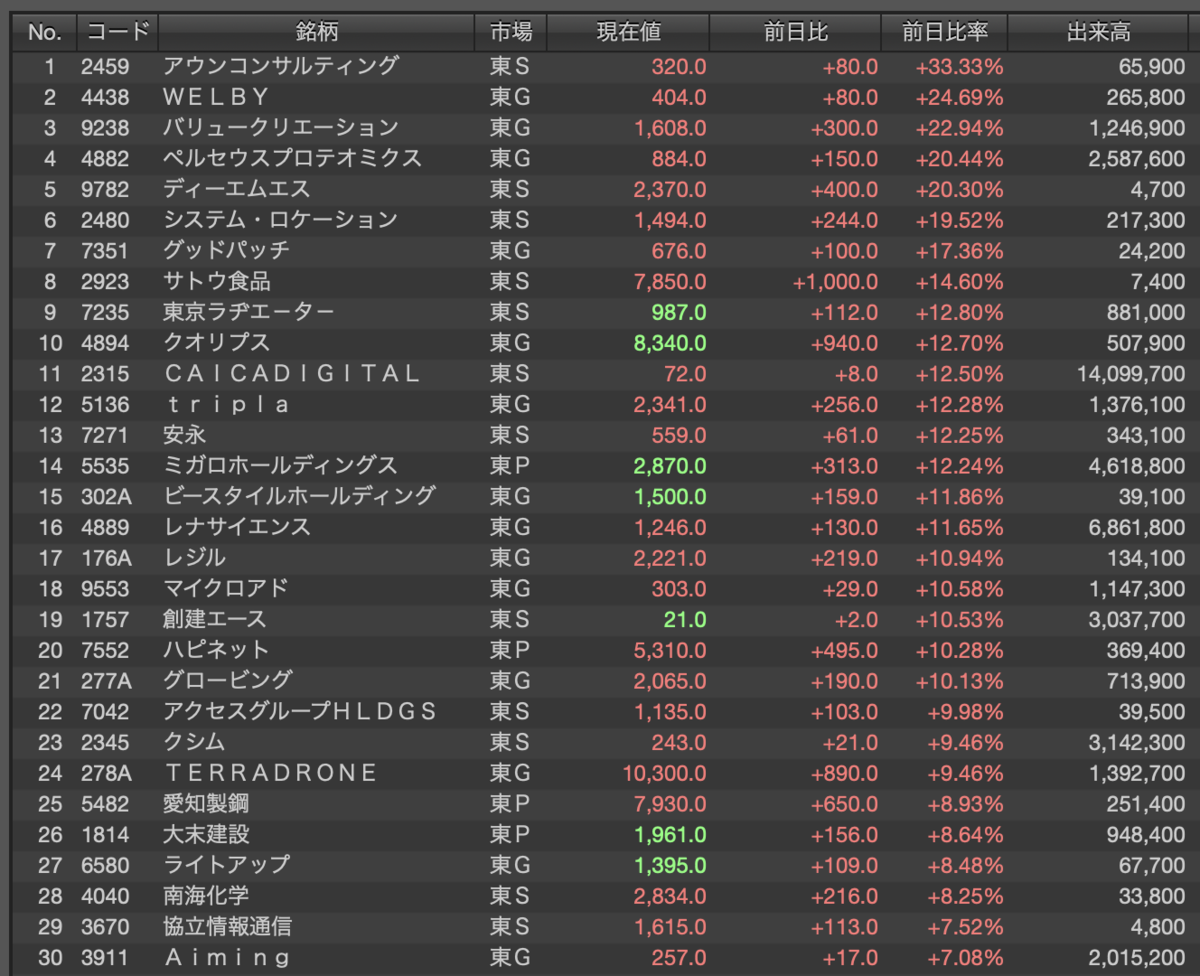
Task: Click green price 8,340.0
Action: [670, 343]
